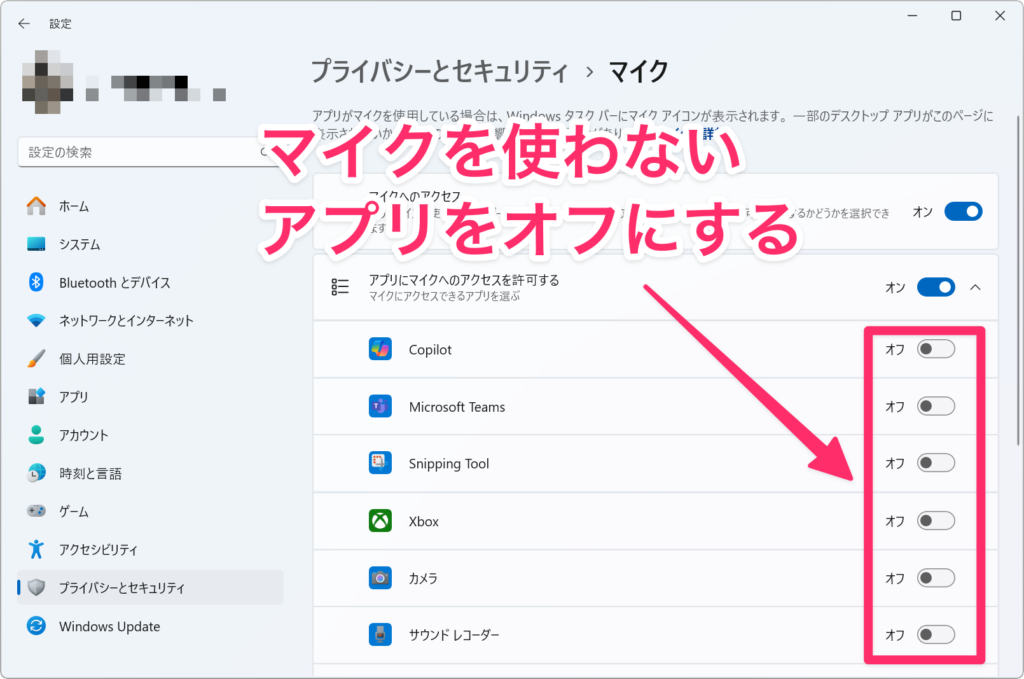Open システム settings page
The image size is (1024, 679).
150,244
